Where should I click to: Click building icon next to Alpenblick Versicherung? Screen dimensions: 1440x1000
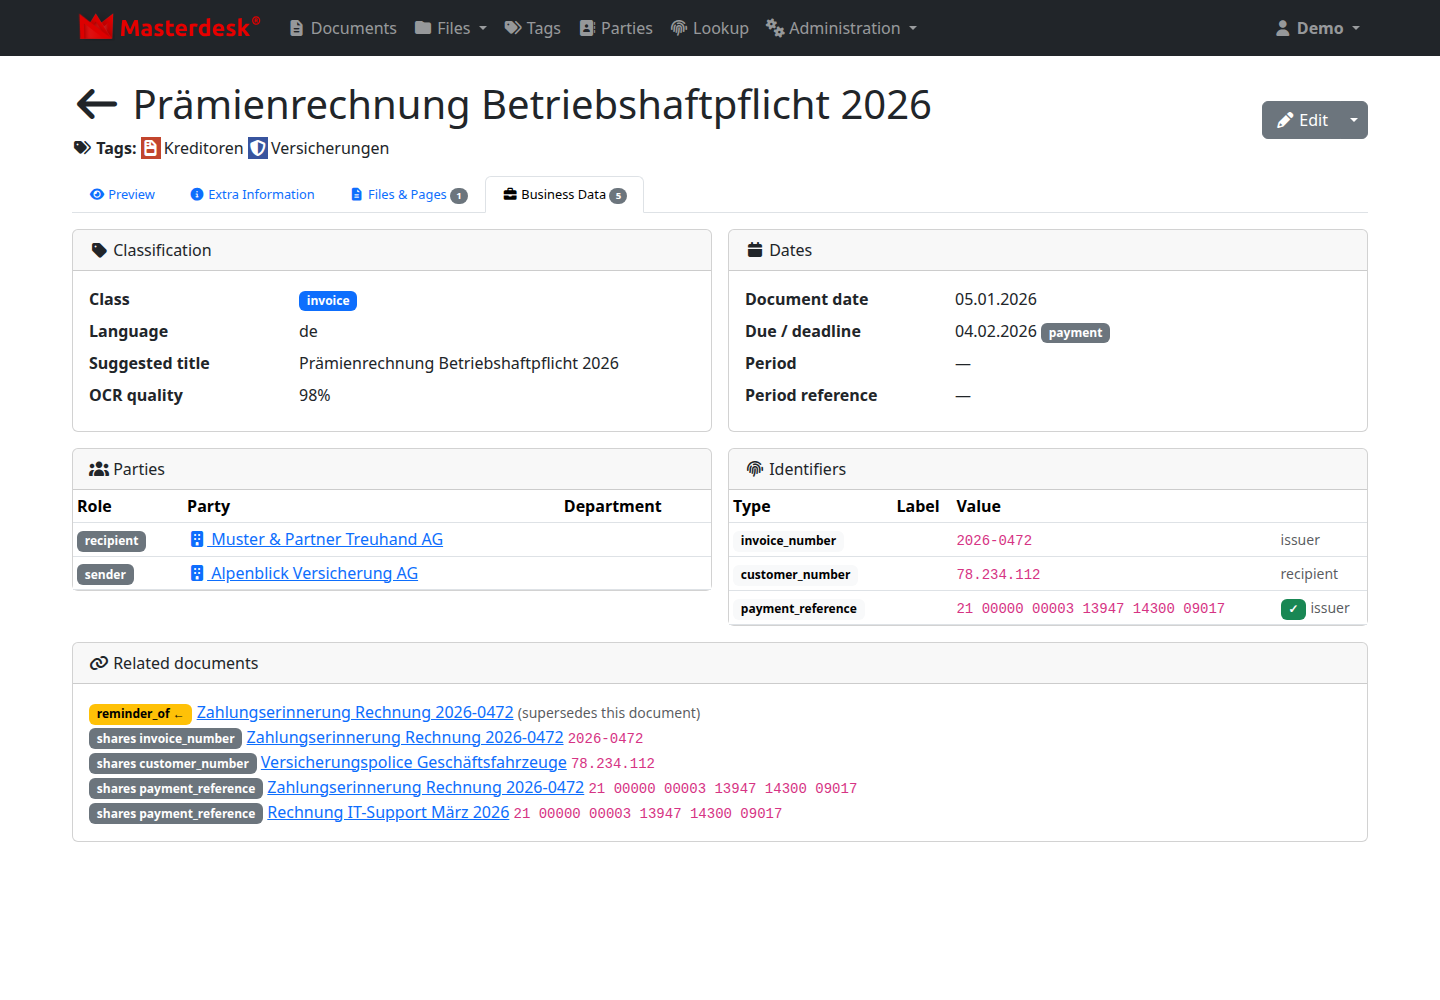pos(197,573)
